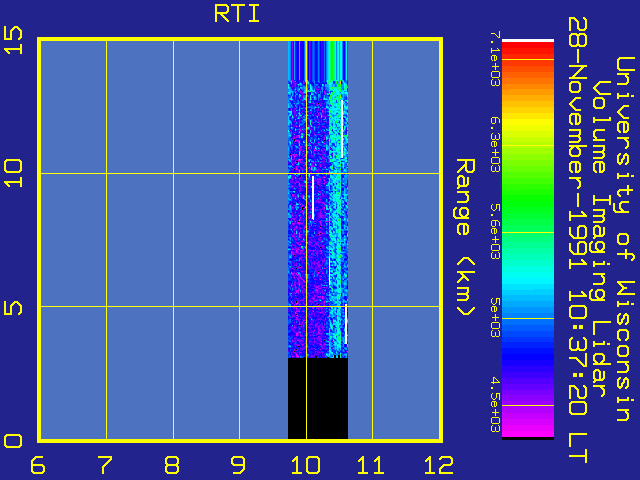Click the 5.6e+03 colorbar label
Viewport: 640px width, 480px height.
point(495,232)
